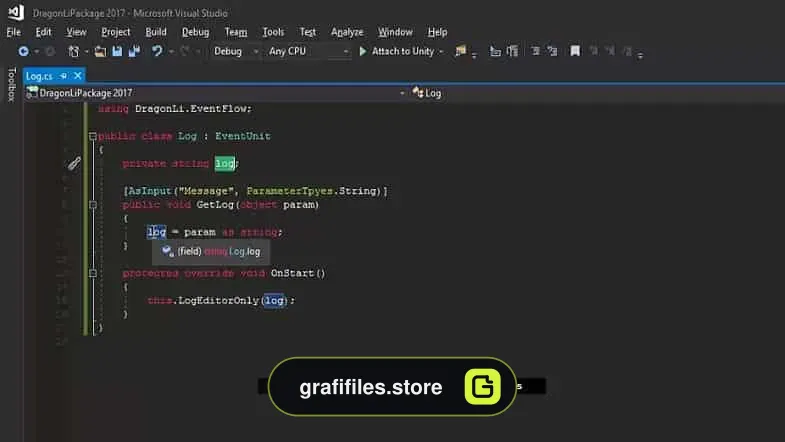Open the Any CPU platform dropdown
The image size is (785, 442).
click(x=307, y=51)
